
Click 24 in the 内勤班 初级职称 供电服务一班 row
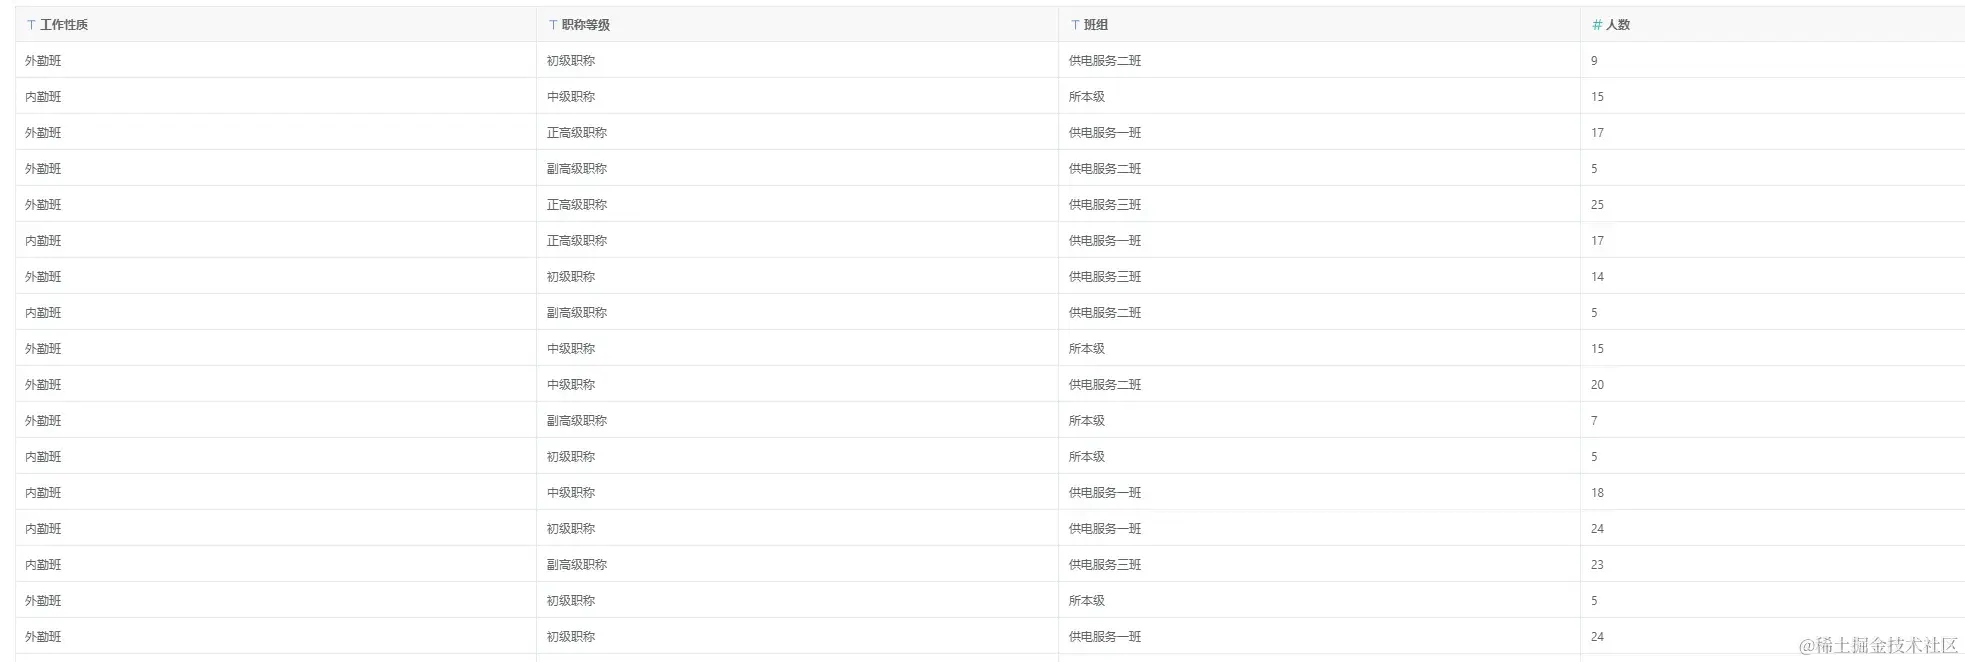[1597, 529]
